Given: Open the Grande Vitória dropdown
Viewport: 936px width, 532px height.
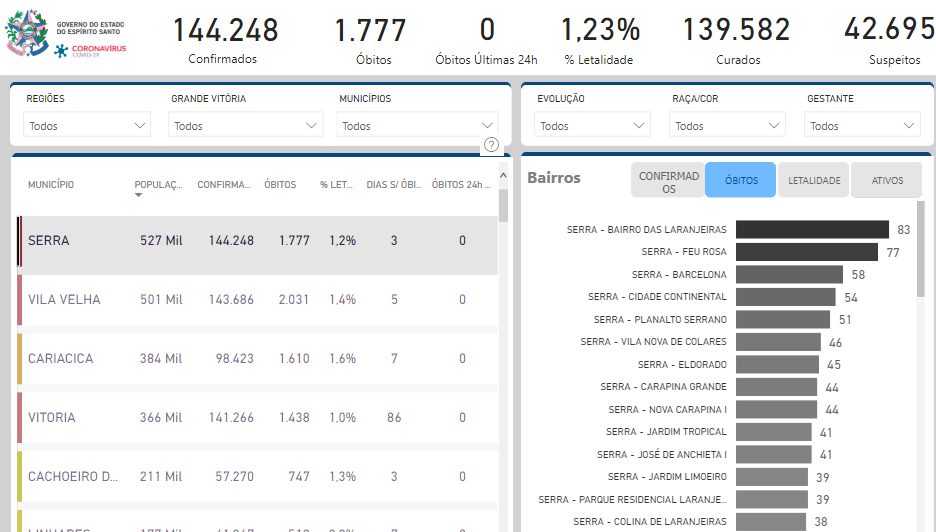Looking at the screenshot, I should [x=245, y=125].
